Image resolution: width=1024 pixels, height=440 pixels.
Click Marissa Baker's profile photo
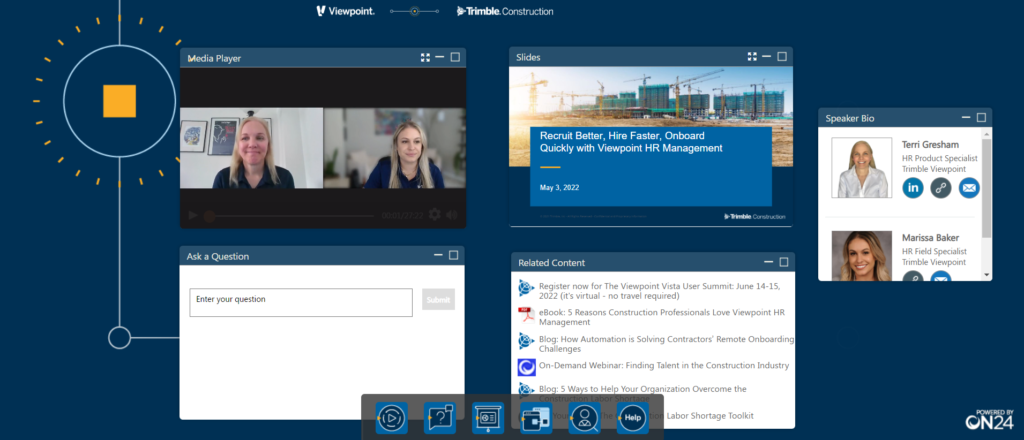(x=861, y=255)
